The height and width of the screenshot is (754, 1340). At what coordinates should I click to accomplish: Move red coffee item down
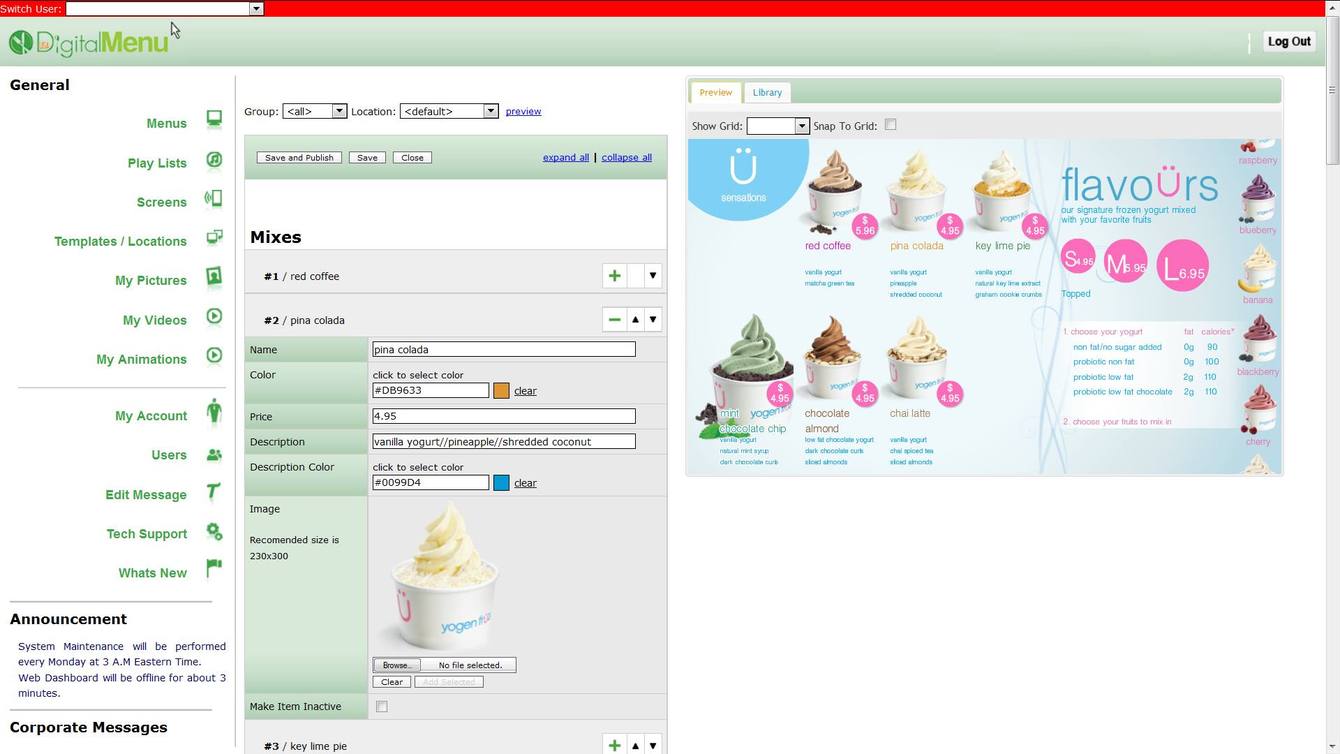tap(653, 276)
